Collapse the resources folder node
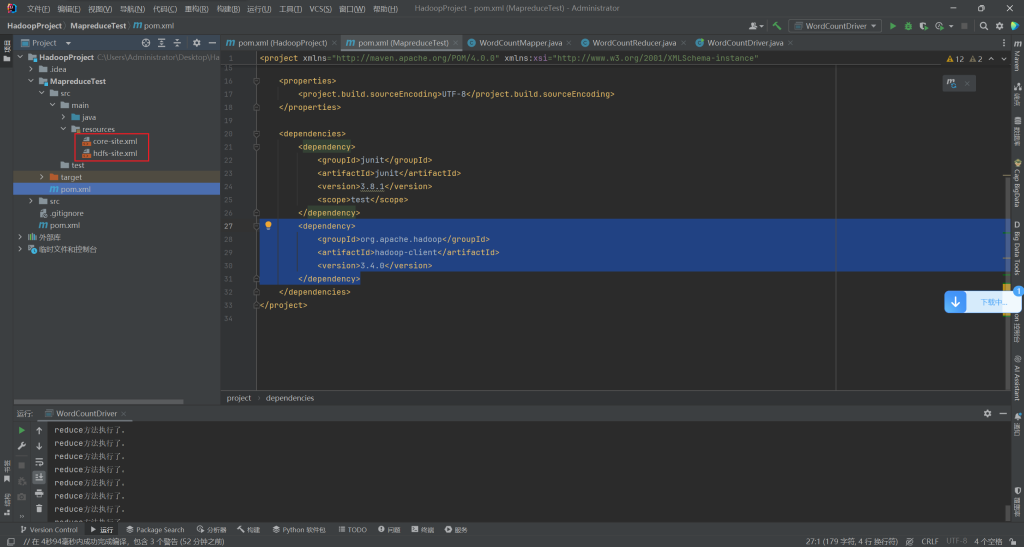The width and height of the screenshot is (1024, 547). [63, 129]
